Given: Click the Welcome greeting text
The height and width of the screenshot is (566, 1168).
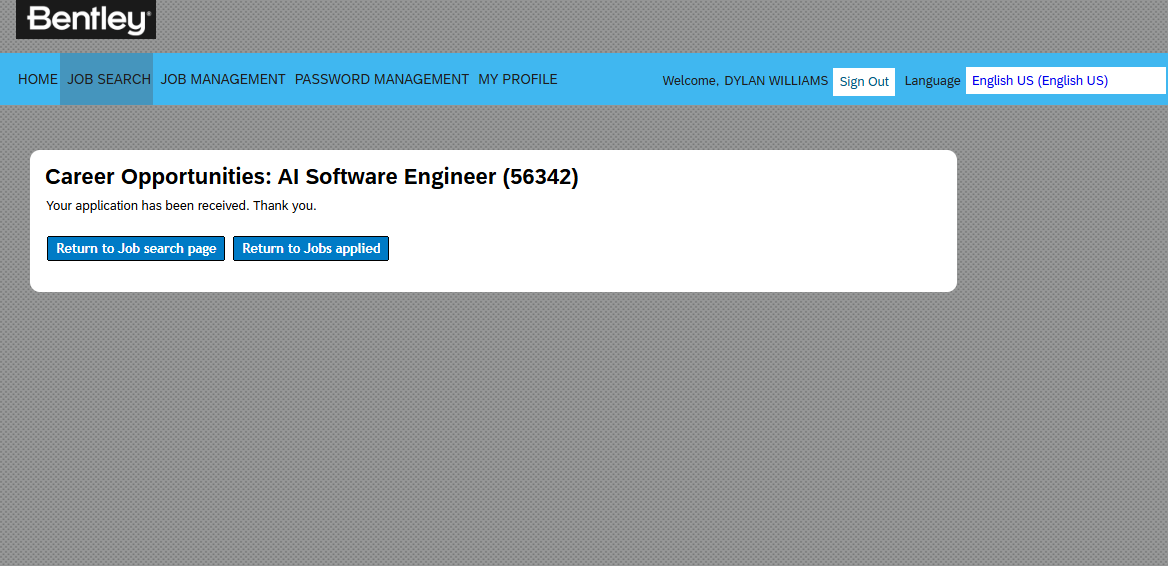Looking at the screenshot, I should 689,81.
